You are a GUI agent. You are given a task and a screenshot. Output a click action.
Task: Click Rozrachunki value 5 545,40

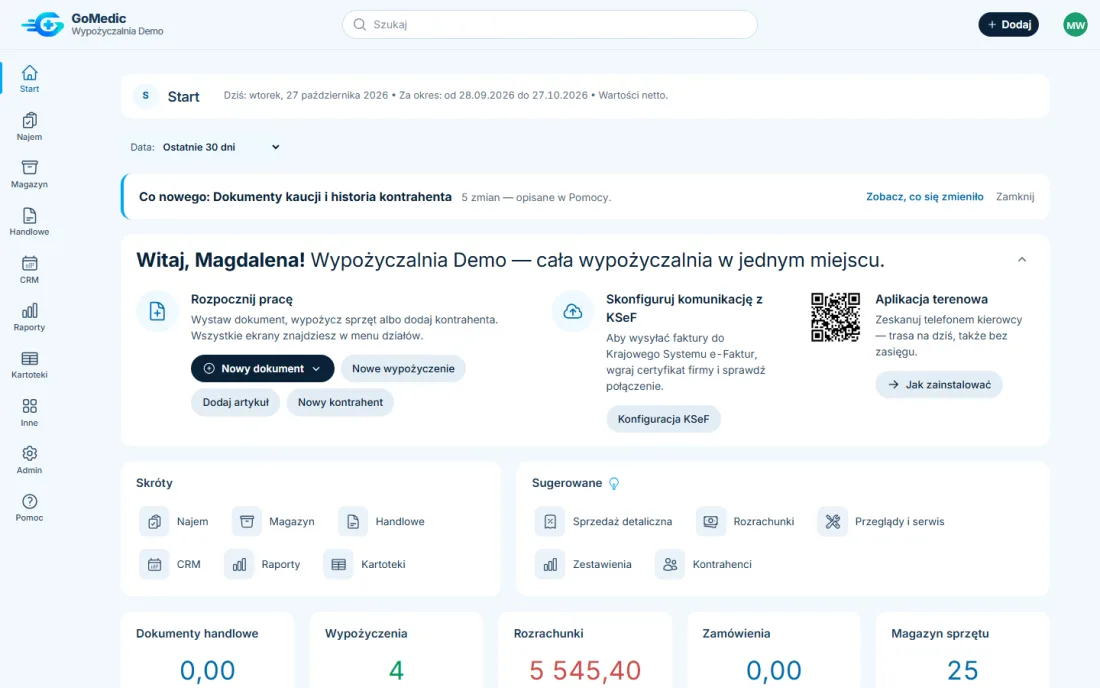[x=584, y=670]
